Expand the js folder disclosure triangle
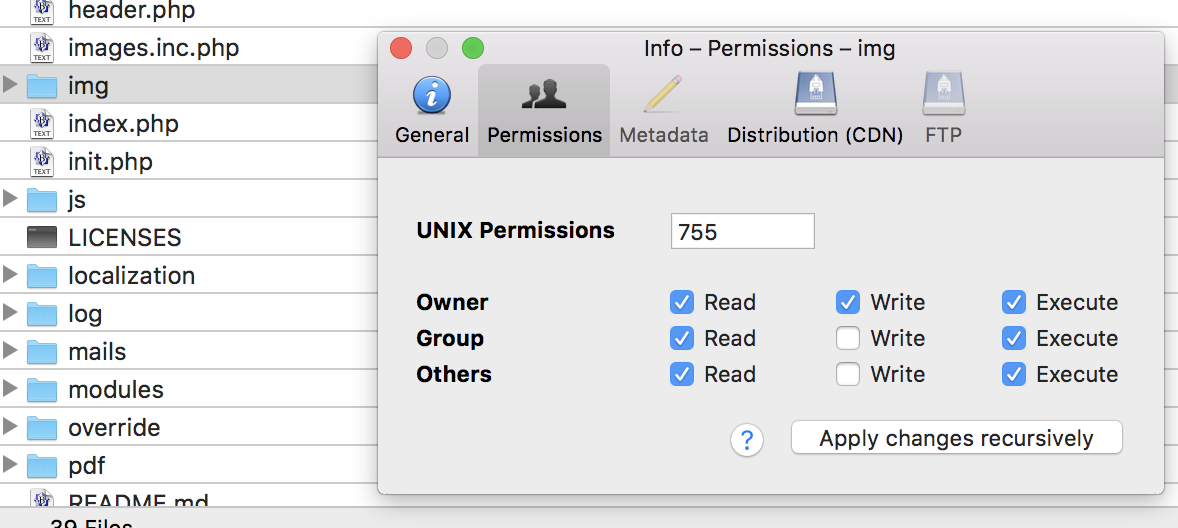This screenshot has width=1178, height=528. tap(11, 199)
